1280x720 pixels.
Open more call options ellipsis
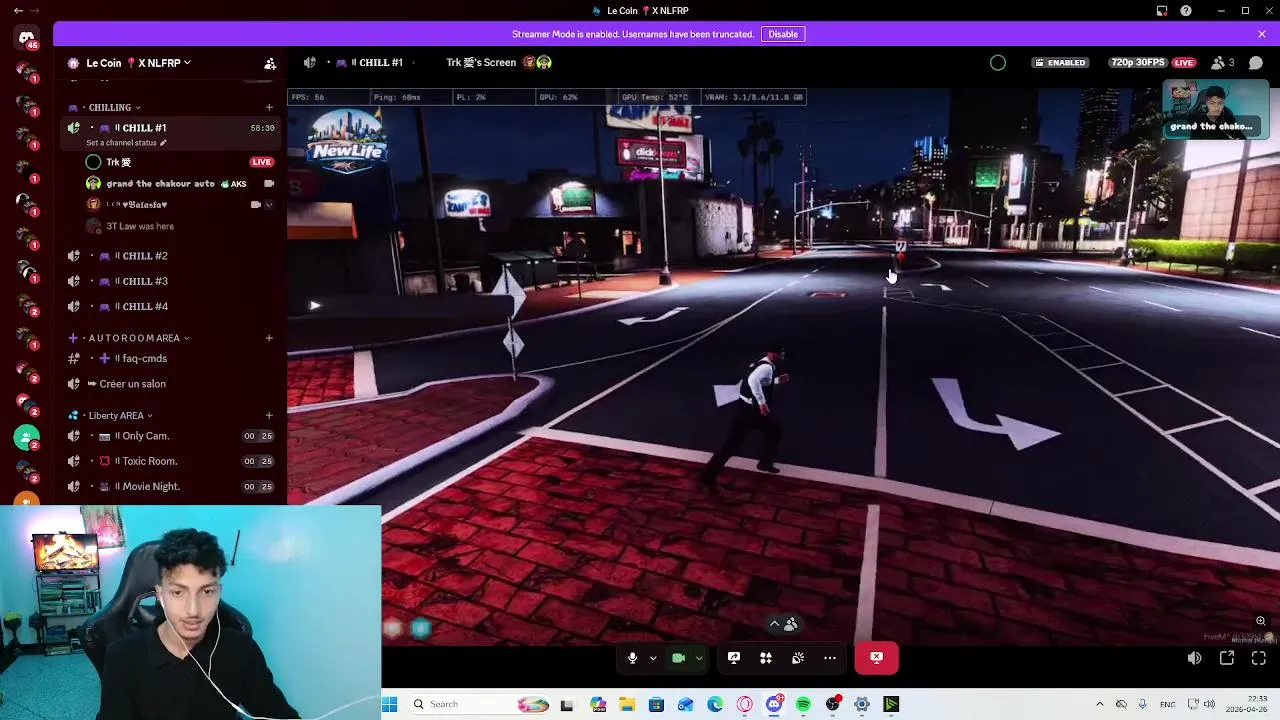(x=830, y=658)
